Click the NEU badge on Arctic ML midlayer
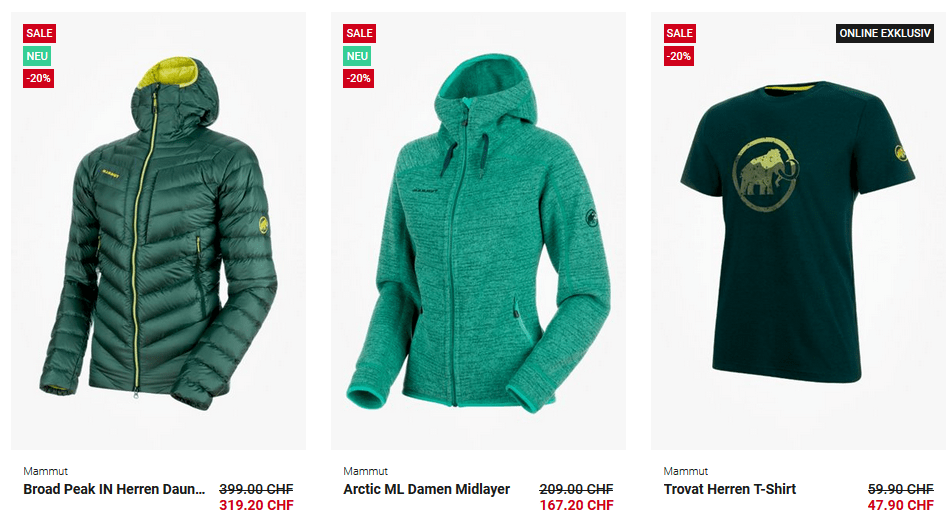This screenshot has height=524, width=952. 357,56
